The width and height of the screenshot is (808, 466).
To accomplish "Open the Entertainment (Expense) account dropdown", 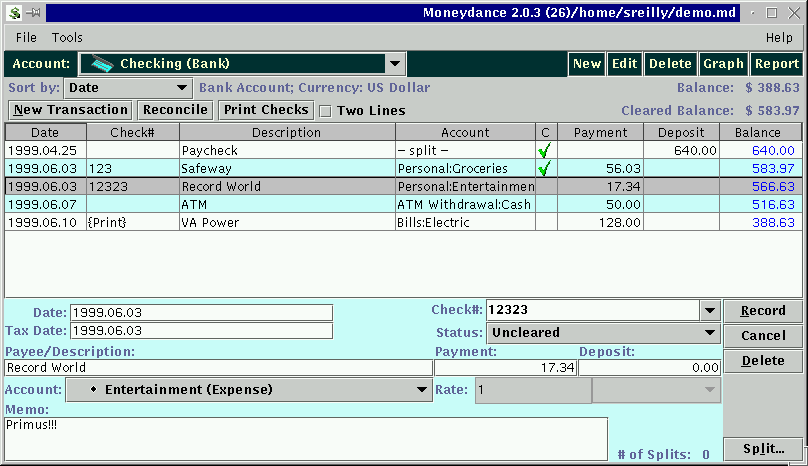I will click(249, 390).
